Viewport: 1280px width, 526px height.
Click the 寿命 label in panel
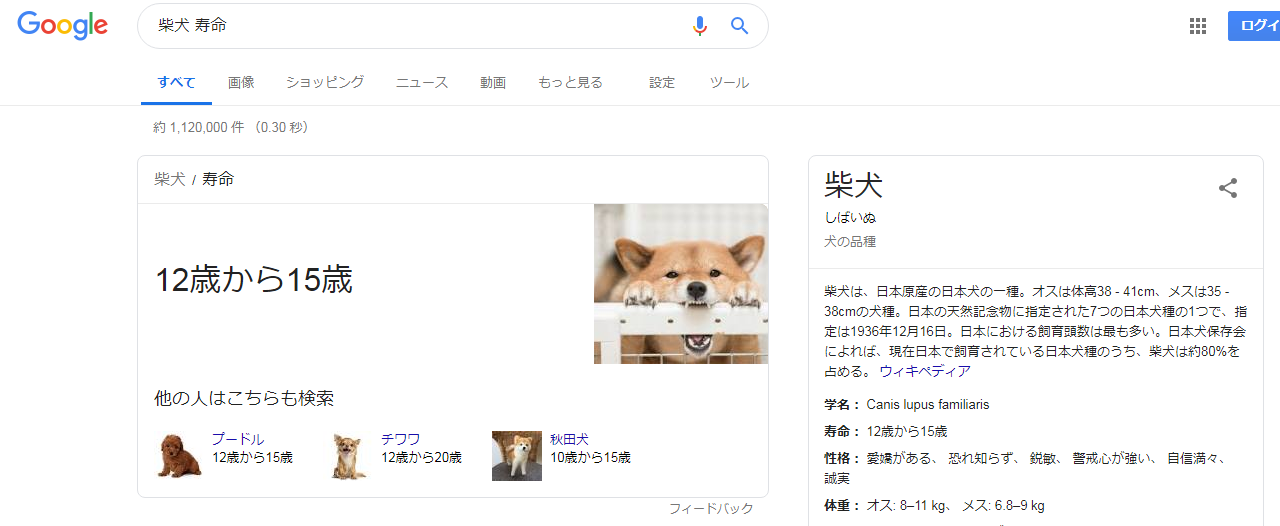[842, 432]
